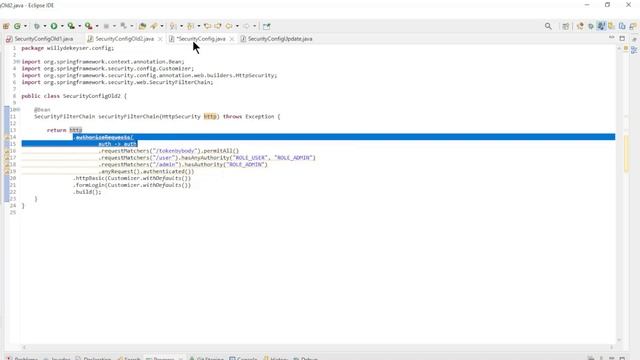Click '.httpBasic(Customizer.withDefaults())' line

132,178
